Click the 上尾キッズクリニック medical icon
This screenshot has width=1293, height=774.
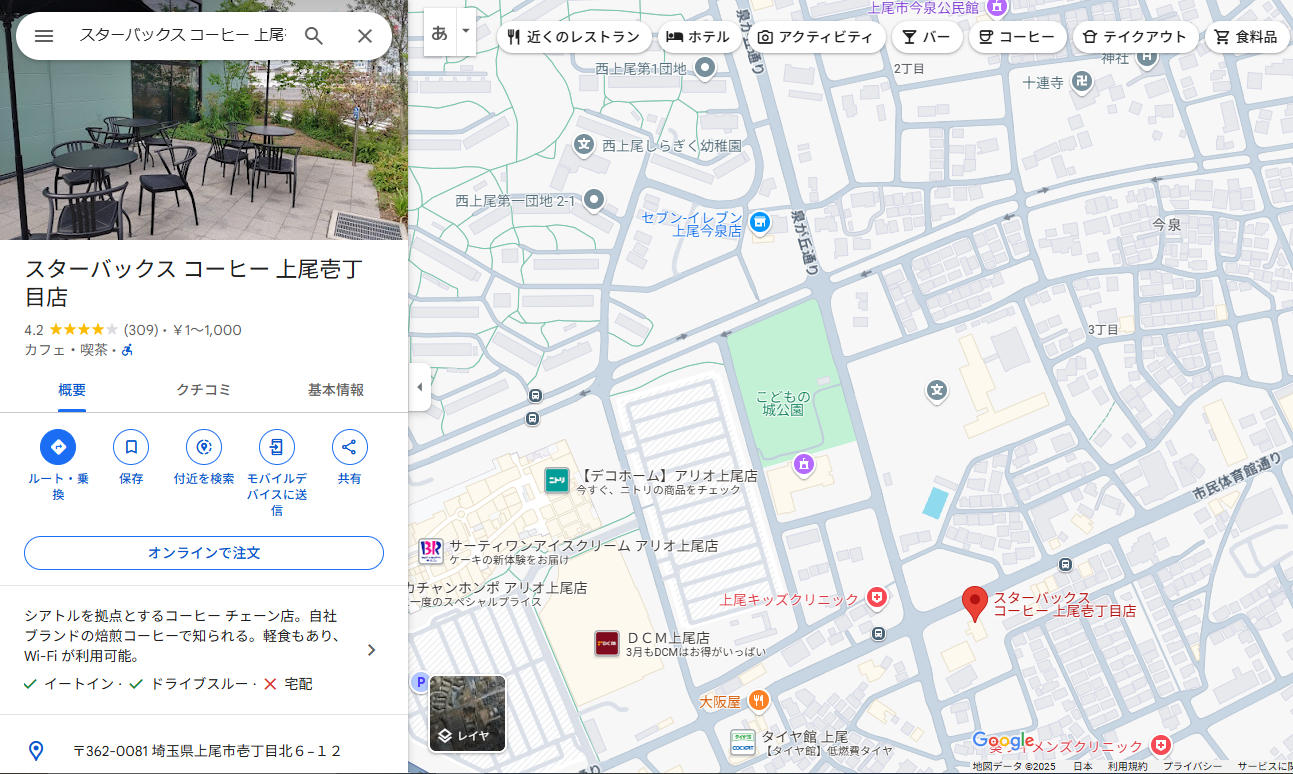pos(877,597)
